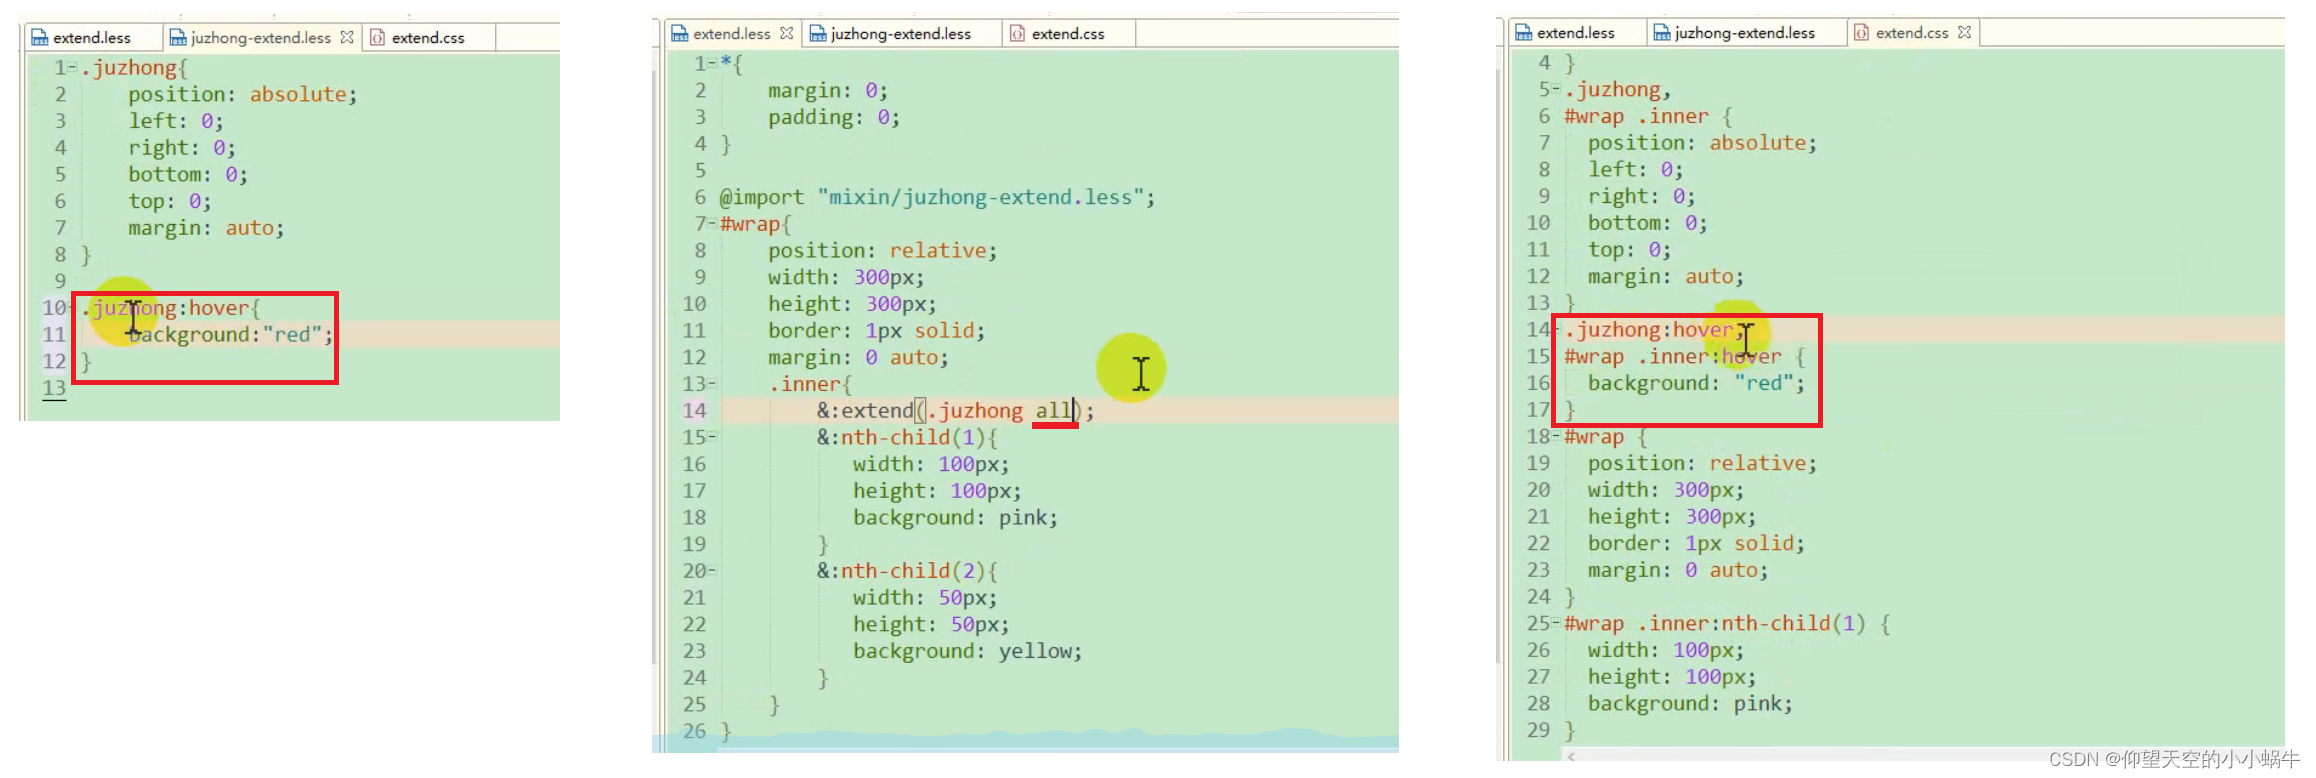Click line number 14 in middle editor gutter

(x=694, y=410)
